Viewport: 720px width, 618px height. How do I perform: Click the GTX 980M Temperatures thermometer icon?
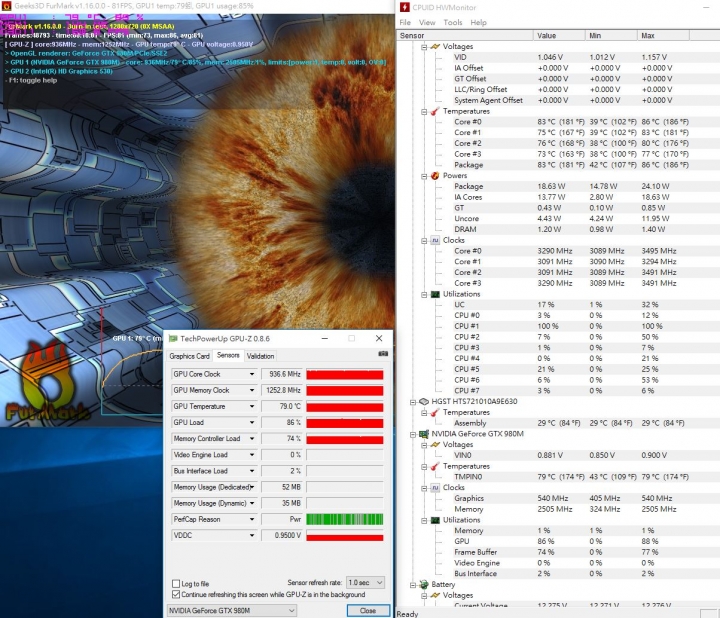[x=435, y=466]
